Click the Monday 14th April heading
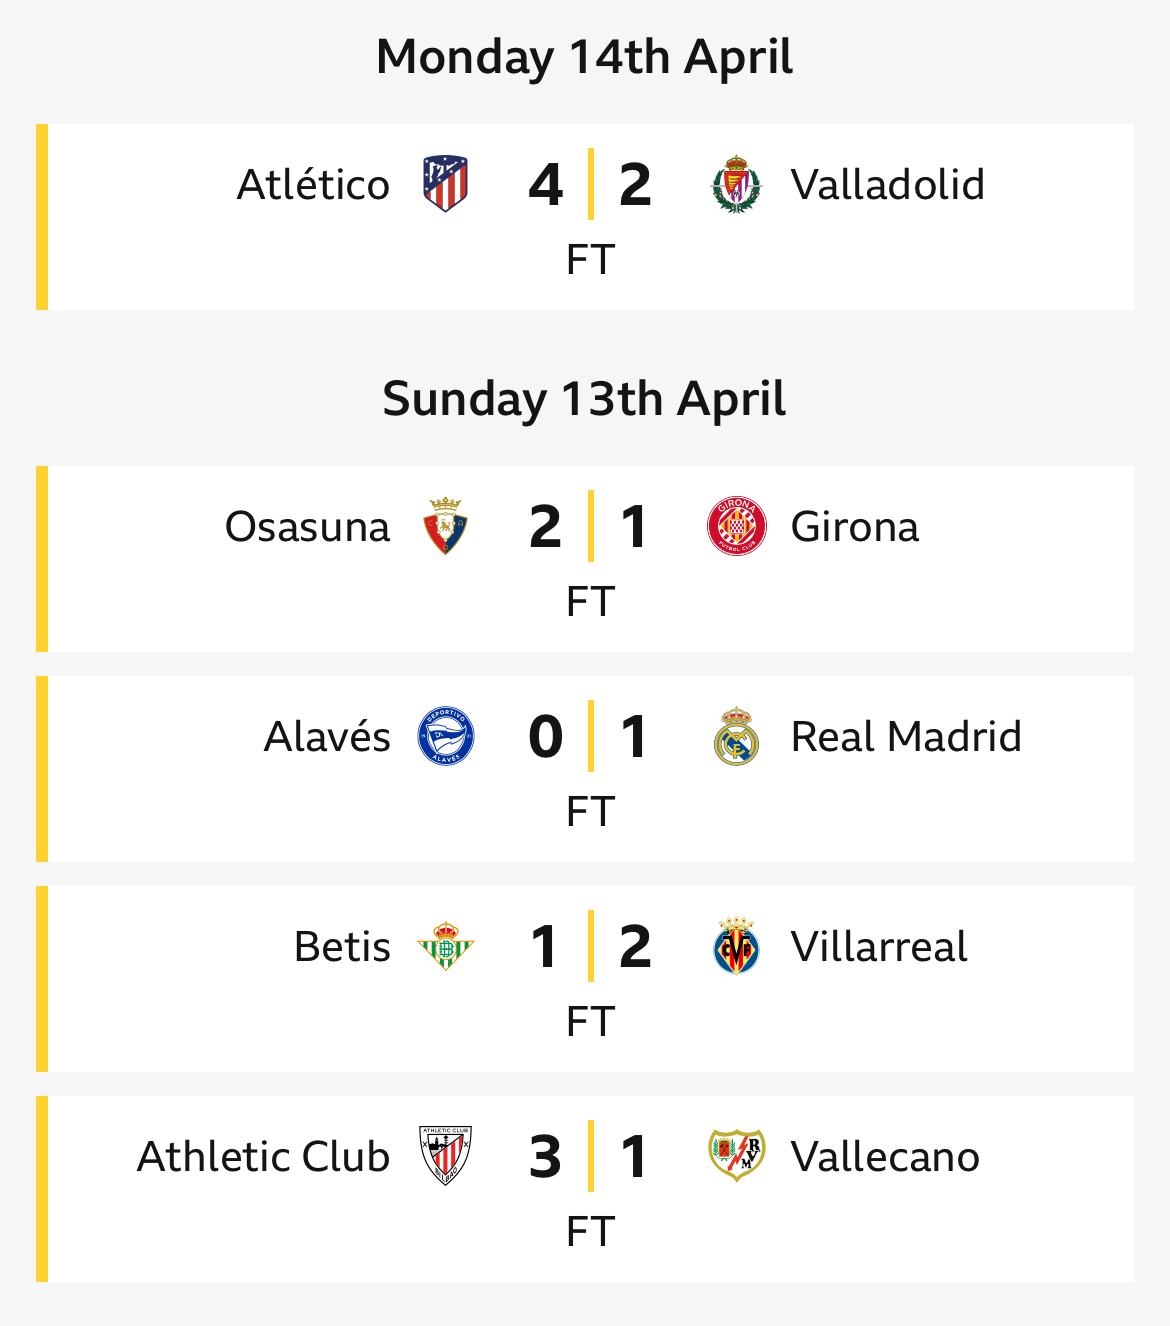 click(x=585, y=57)
